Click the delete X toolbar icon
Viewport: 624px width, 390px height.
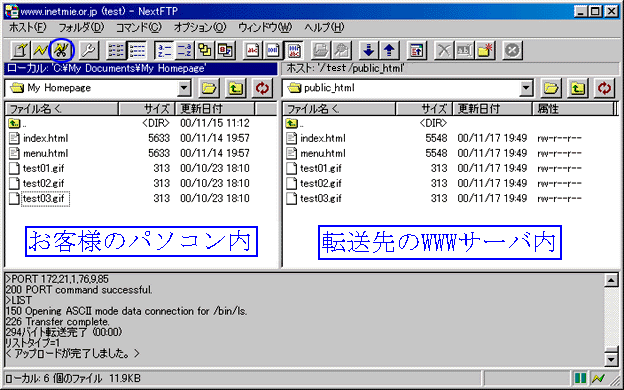pyautogui.click(x=444, y=51)
